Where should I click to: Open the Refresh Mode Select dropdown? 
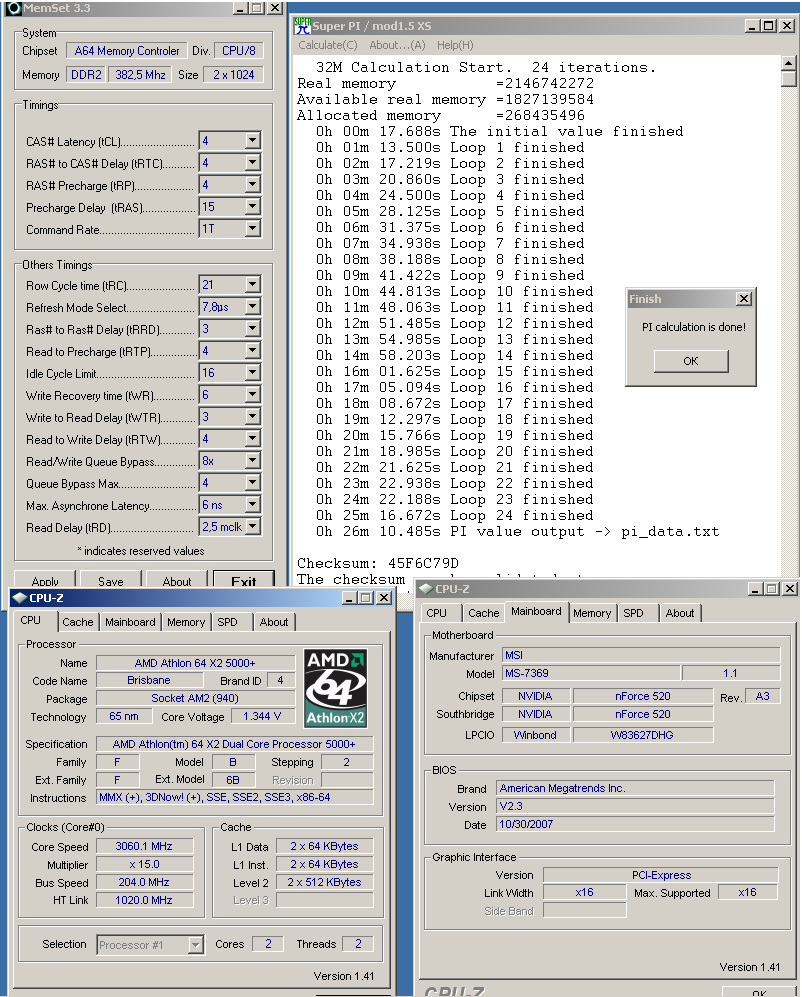pos(252,306)
